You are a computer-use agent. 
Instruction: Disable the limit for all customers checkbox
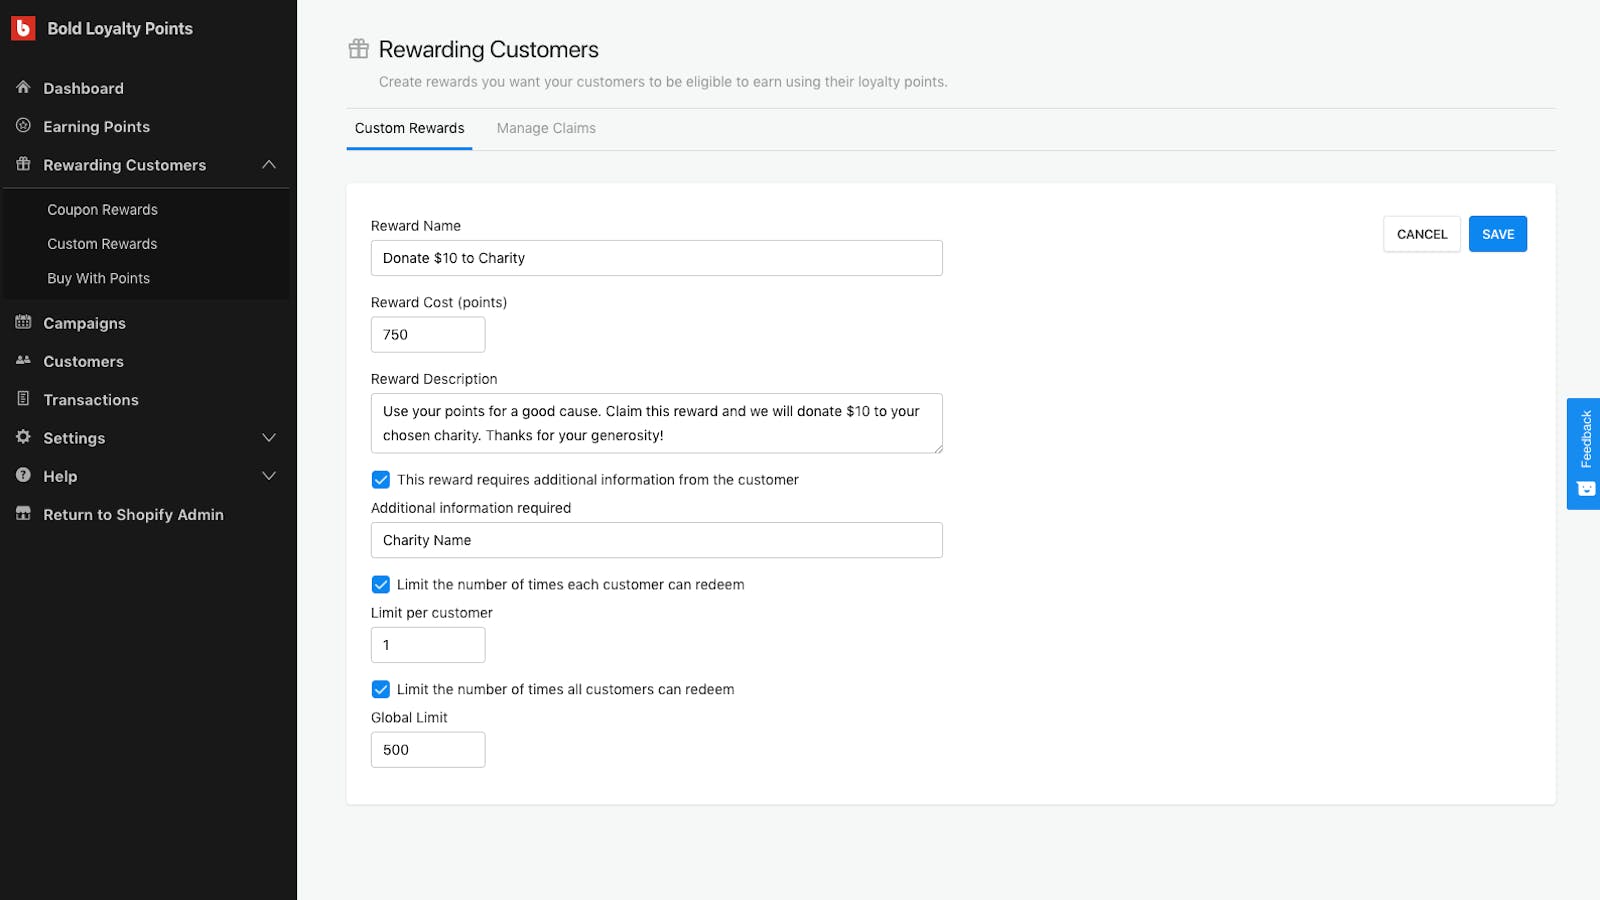[381, 689]
